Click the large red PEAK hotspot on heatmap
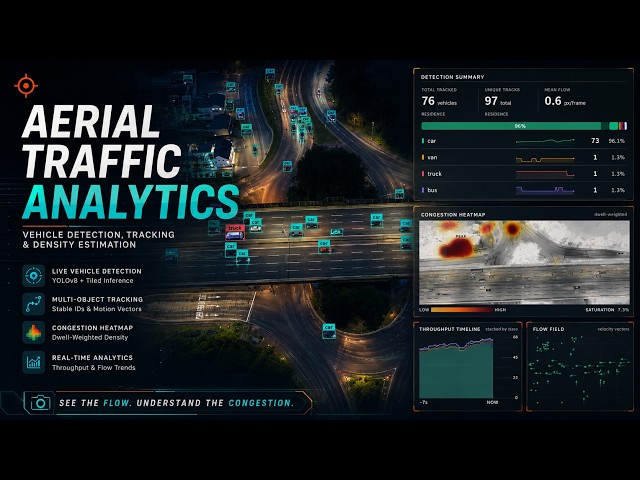This screenshot has height=480, width=640. point(456,248)
